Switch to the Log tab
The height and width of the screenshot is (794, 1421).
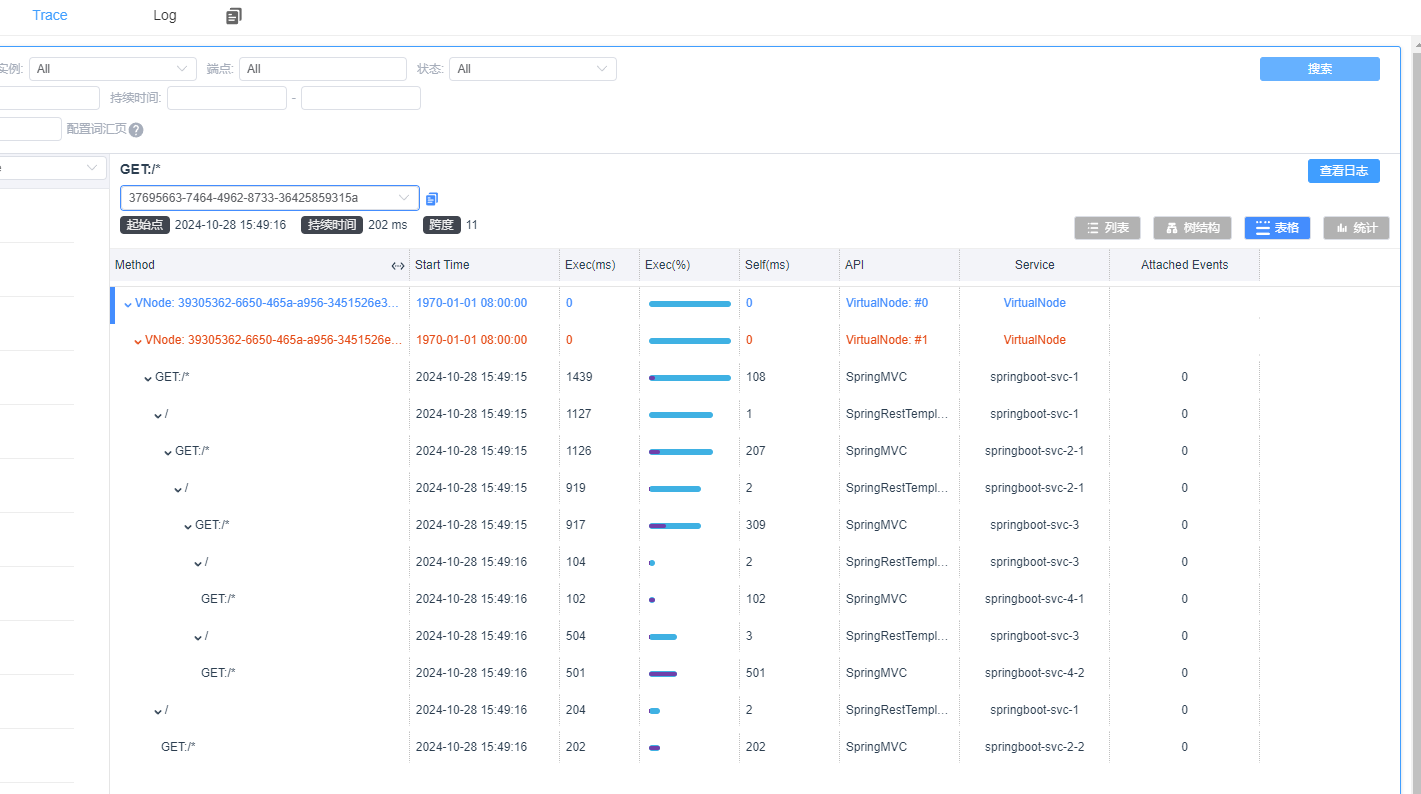[165, 15]
